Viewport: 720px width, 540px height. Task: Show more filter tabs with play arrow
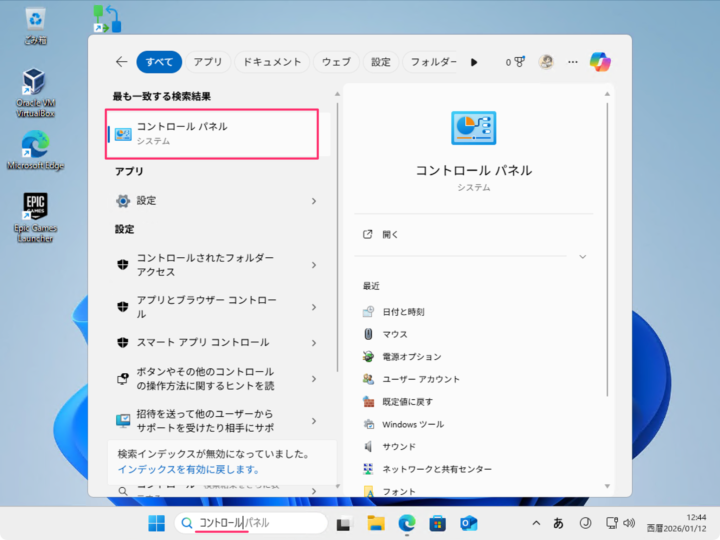pos(474,62)
